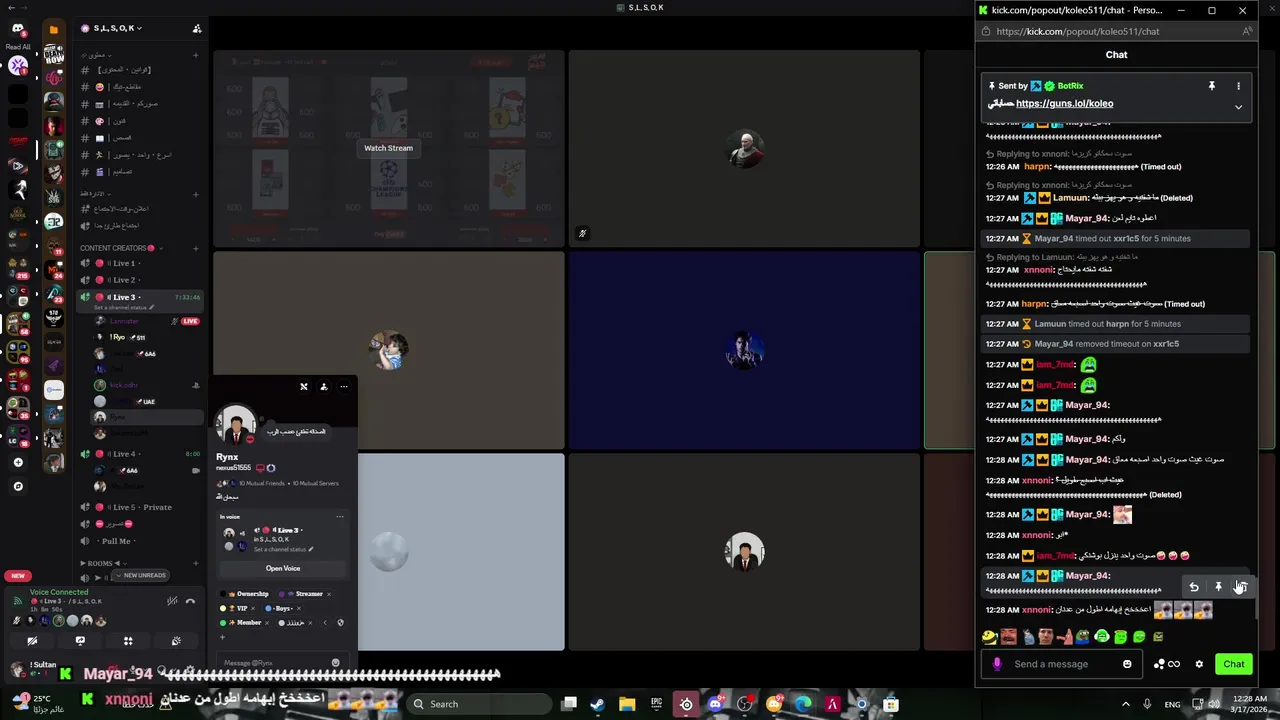The width and height of the screenshot is (1280, 720).
Task: Click the Read All label in Discord
Action: tap(18, 47)
